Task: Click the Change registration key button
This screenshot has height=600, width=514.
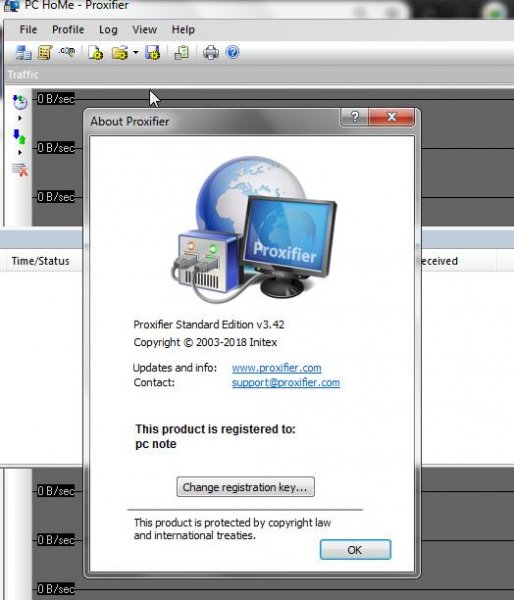Action: 245,487
